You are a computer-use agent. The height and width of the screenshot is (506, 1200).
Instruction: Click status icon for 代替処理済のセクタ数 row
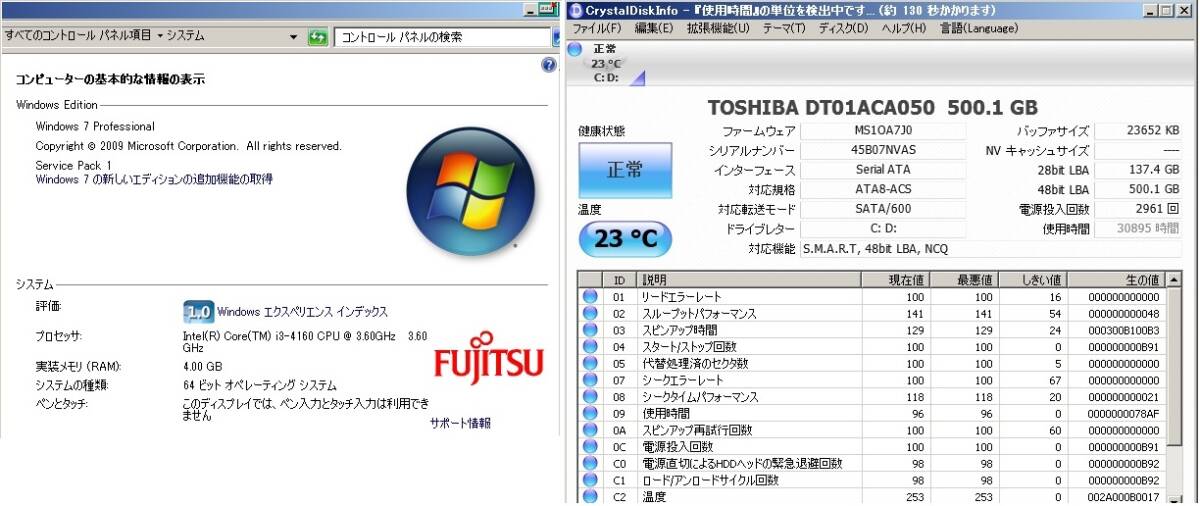(590, 364)
